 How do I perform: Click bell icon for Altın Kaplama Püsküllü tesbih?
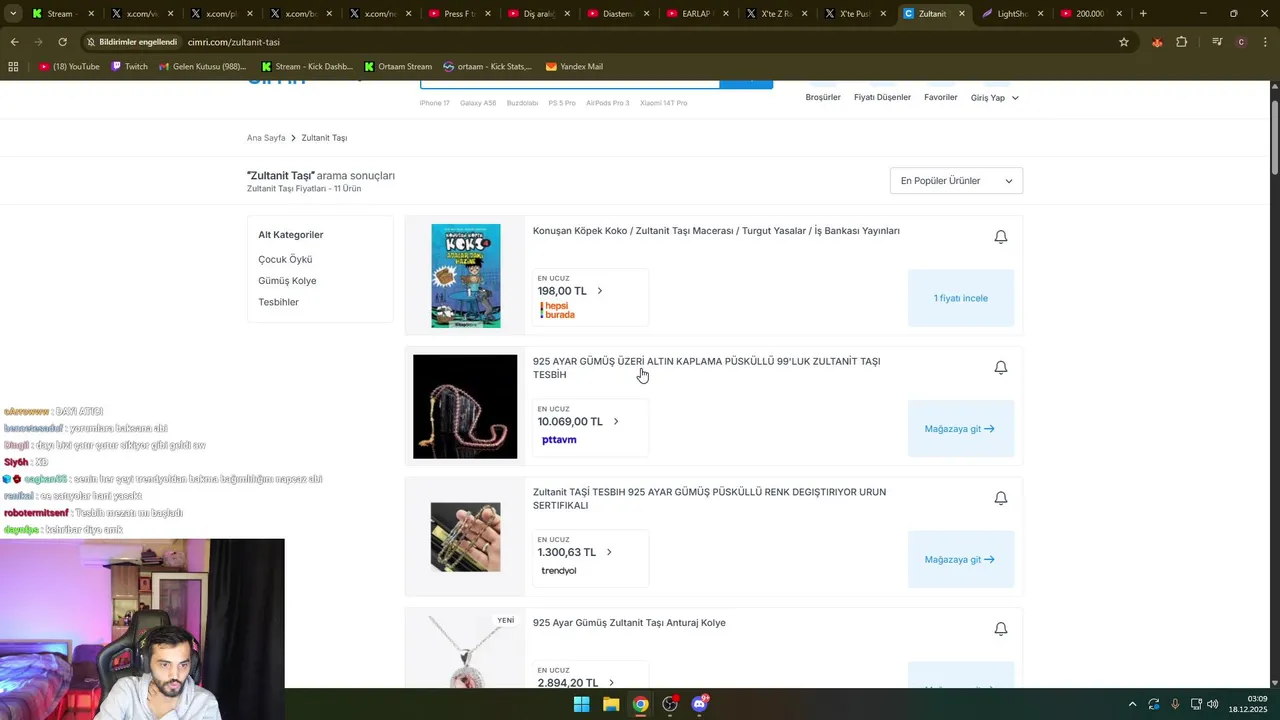click(1000, 368)
